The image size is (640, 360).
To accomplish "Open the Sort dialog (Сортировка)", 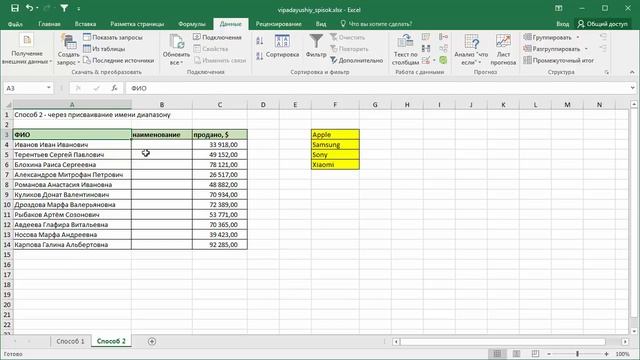I will click(282, 46).
